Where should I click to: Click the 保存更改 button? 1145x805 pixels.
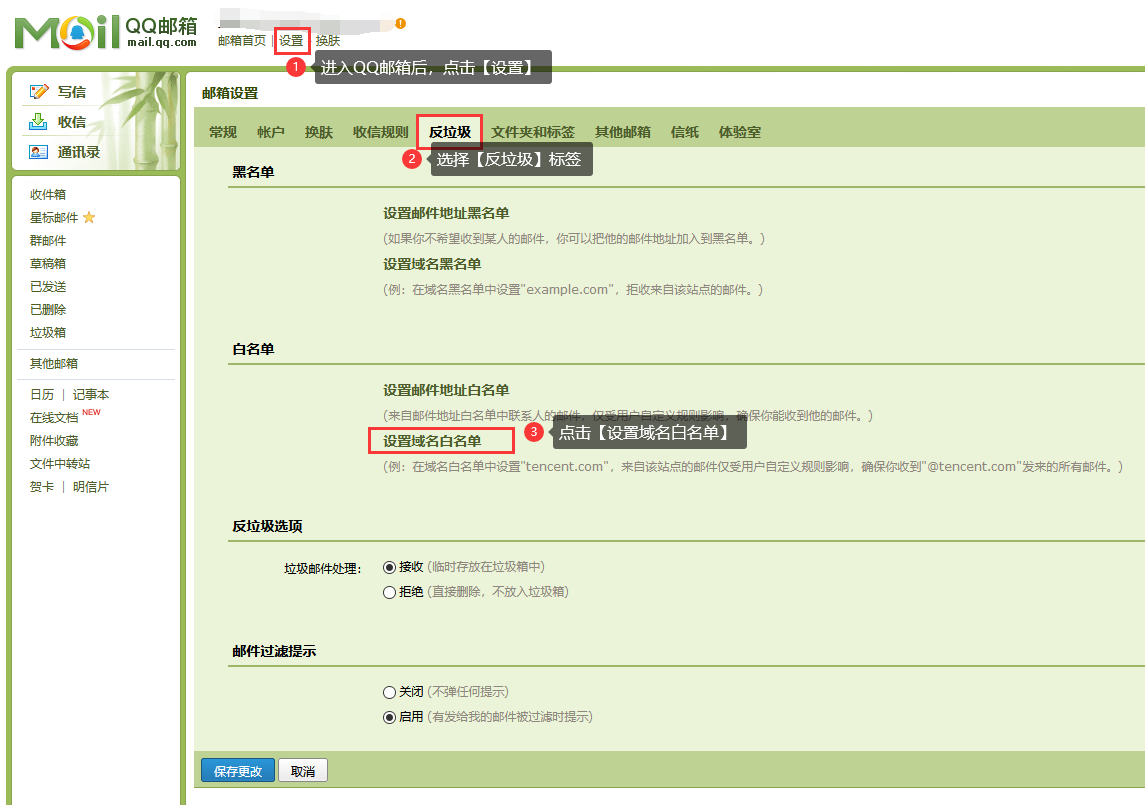[238, 771]
